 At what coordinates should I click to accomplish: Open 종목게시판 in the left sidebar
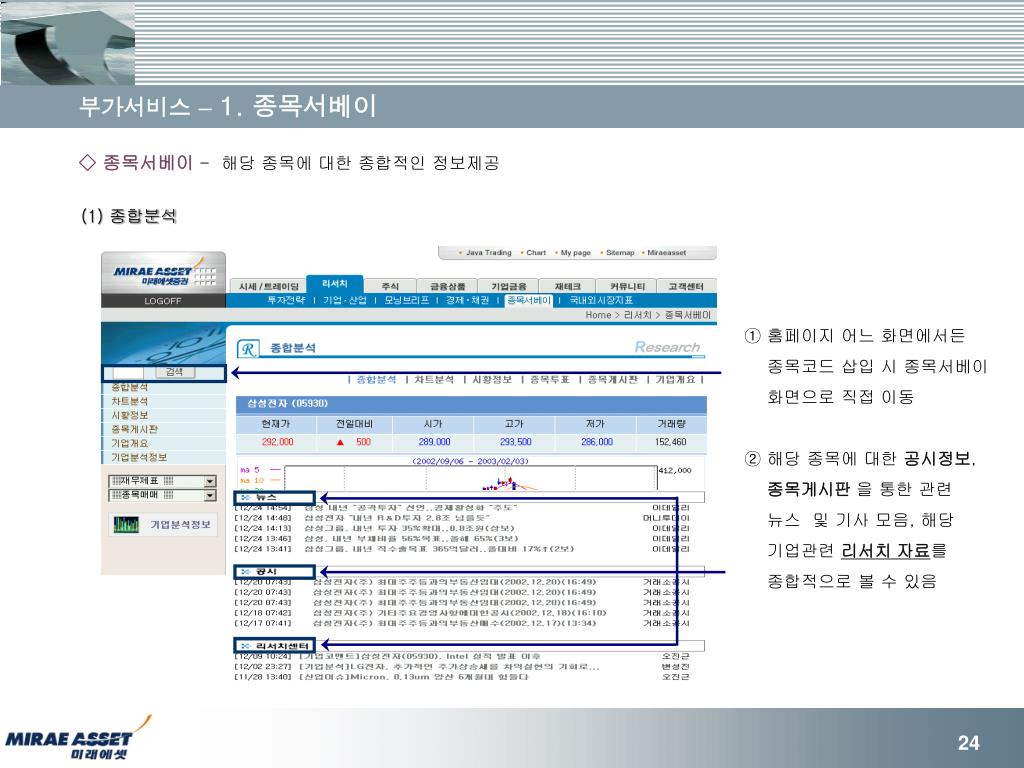tap(135, 429)
